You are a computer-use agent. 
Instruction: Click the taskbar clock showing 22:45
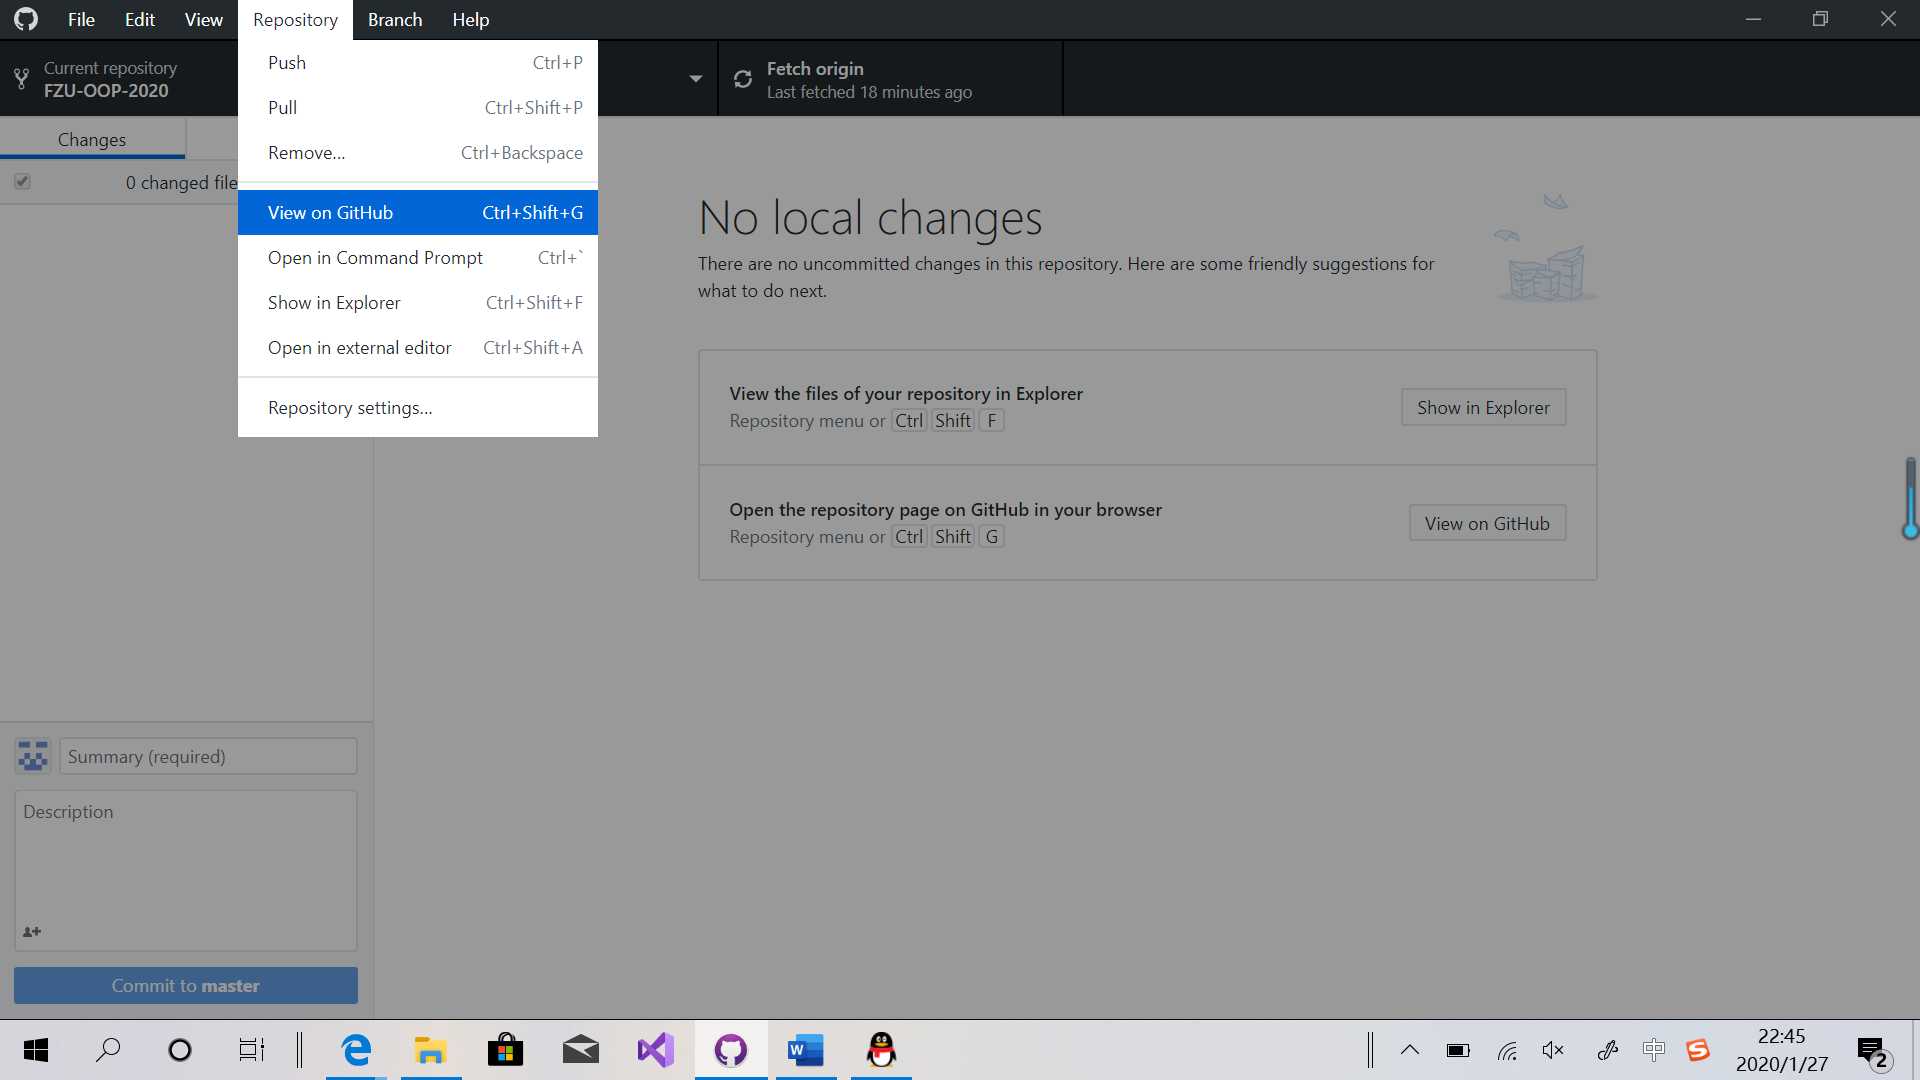point(1781,1050)
